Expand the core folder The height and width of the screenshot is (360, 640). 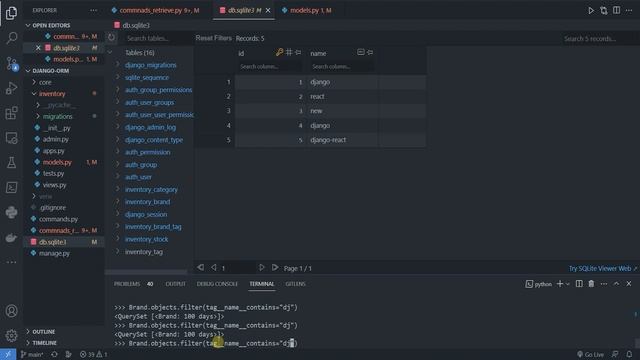click(x=34, y=82)
